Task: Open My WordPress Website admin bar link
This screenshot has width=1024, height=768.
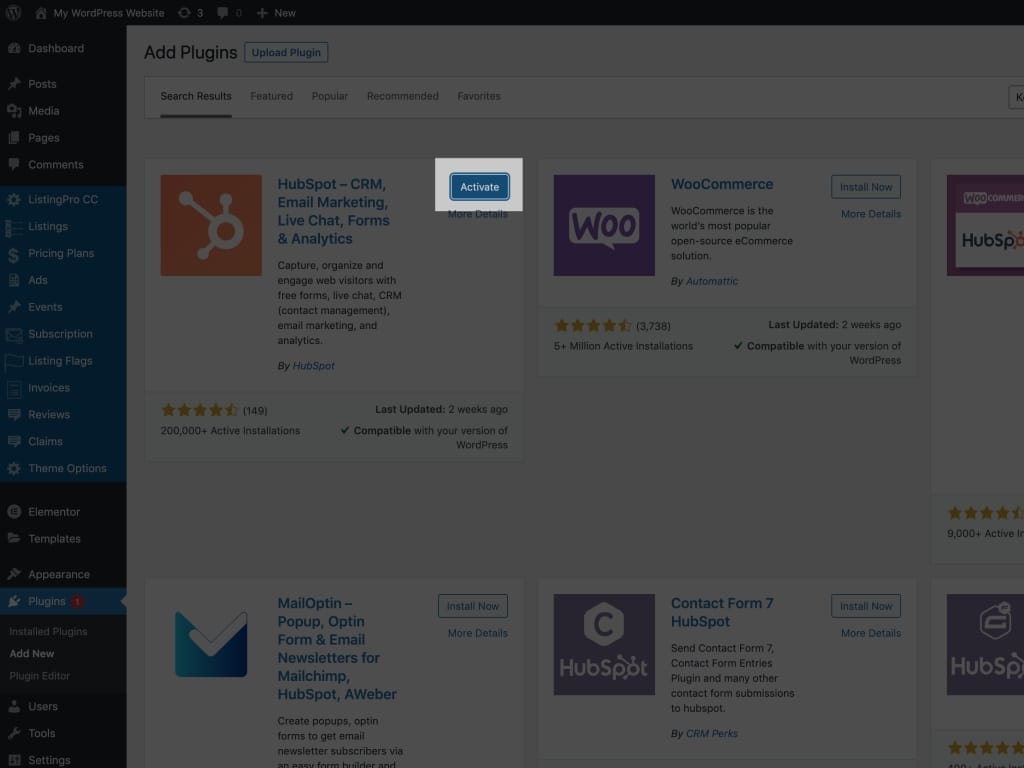Action: coord(109,13)
